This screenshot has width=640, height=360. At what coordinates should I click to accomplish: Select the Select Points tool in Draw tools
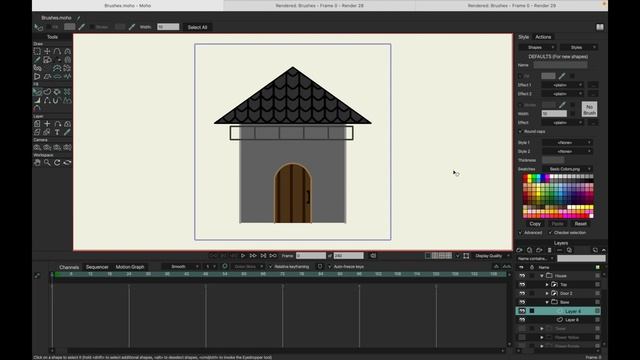tap(37, 51)
